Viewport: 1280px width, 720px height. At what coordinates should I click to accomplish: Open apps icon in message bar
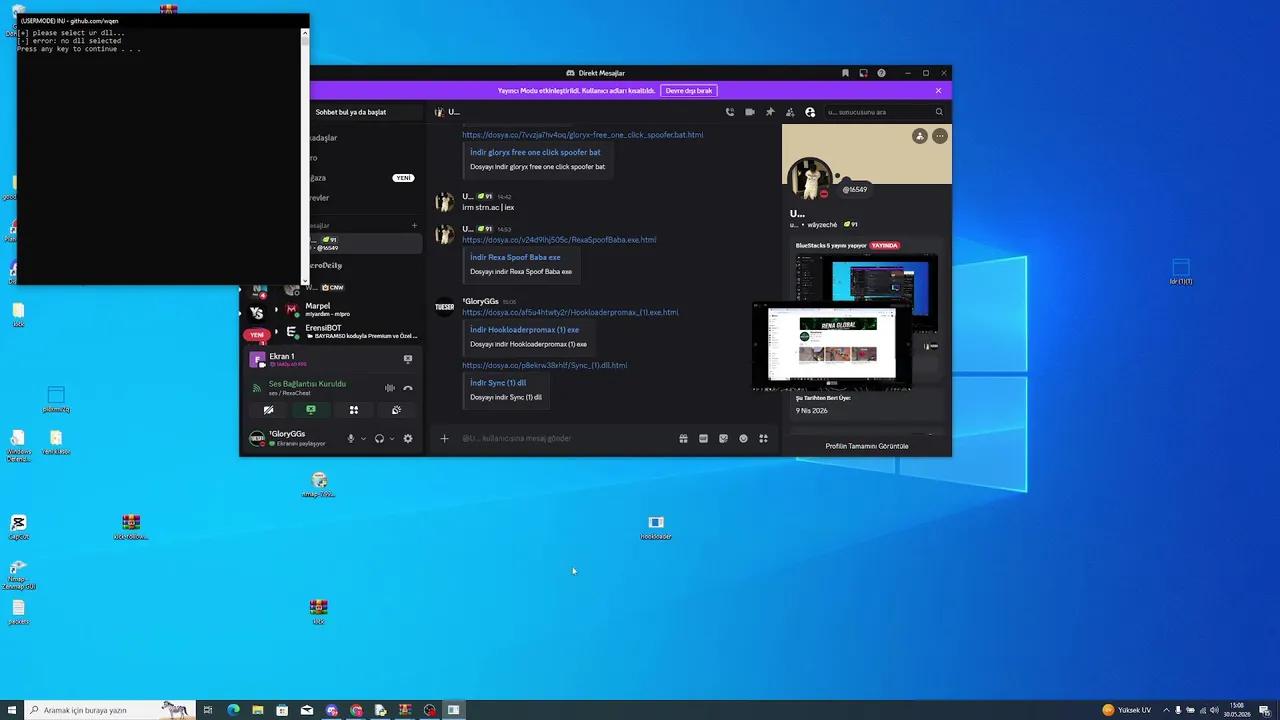(763, 438)
